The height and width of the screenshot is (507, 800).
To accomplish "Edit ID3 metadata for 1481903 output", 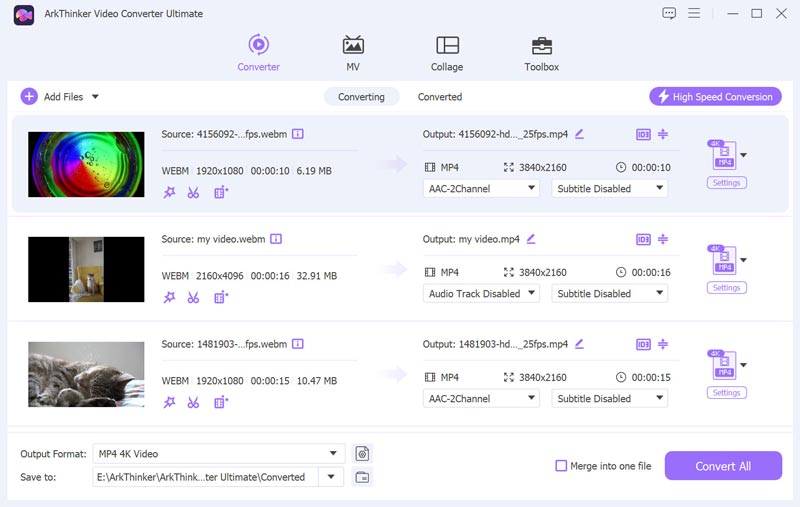I will tap(643, 344).
